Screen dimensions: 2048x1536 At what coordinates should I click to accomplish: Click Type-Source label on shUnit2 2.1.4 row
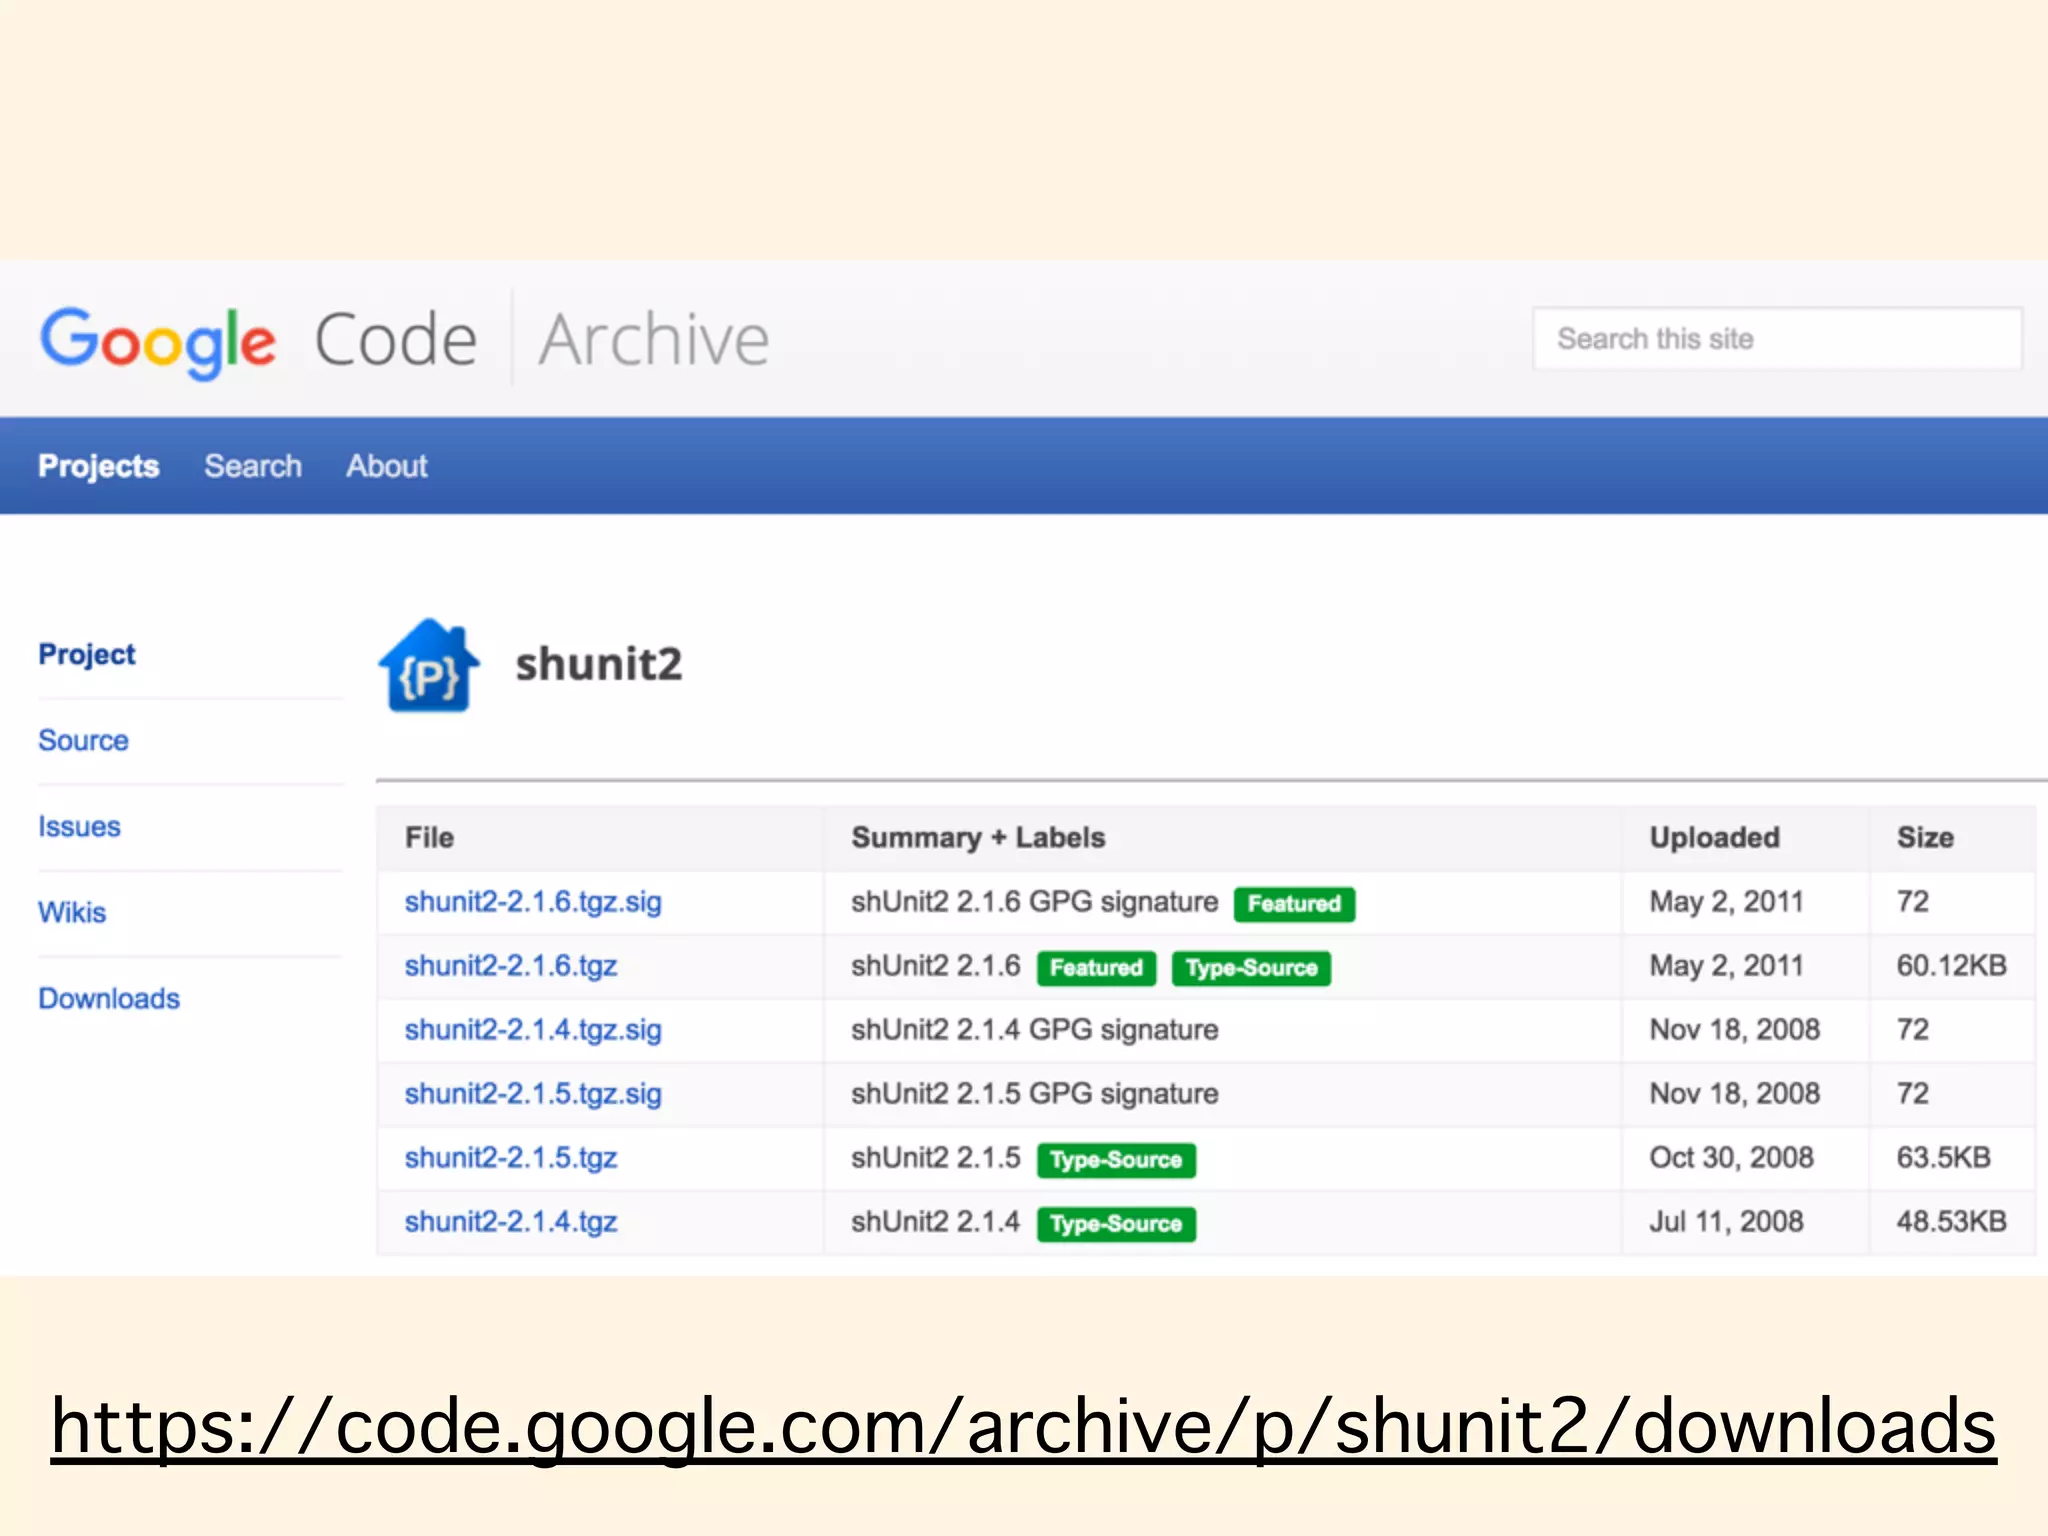[x=1116, y=1224]
